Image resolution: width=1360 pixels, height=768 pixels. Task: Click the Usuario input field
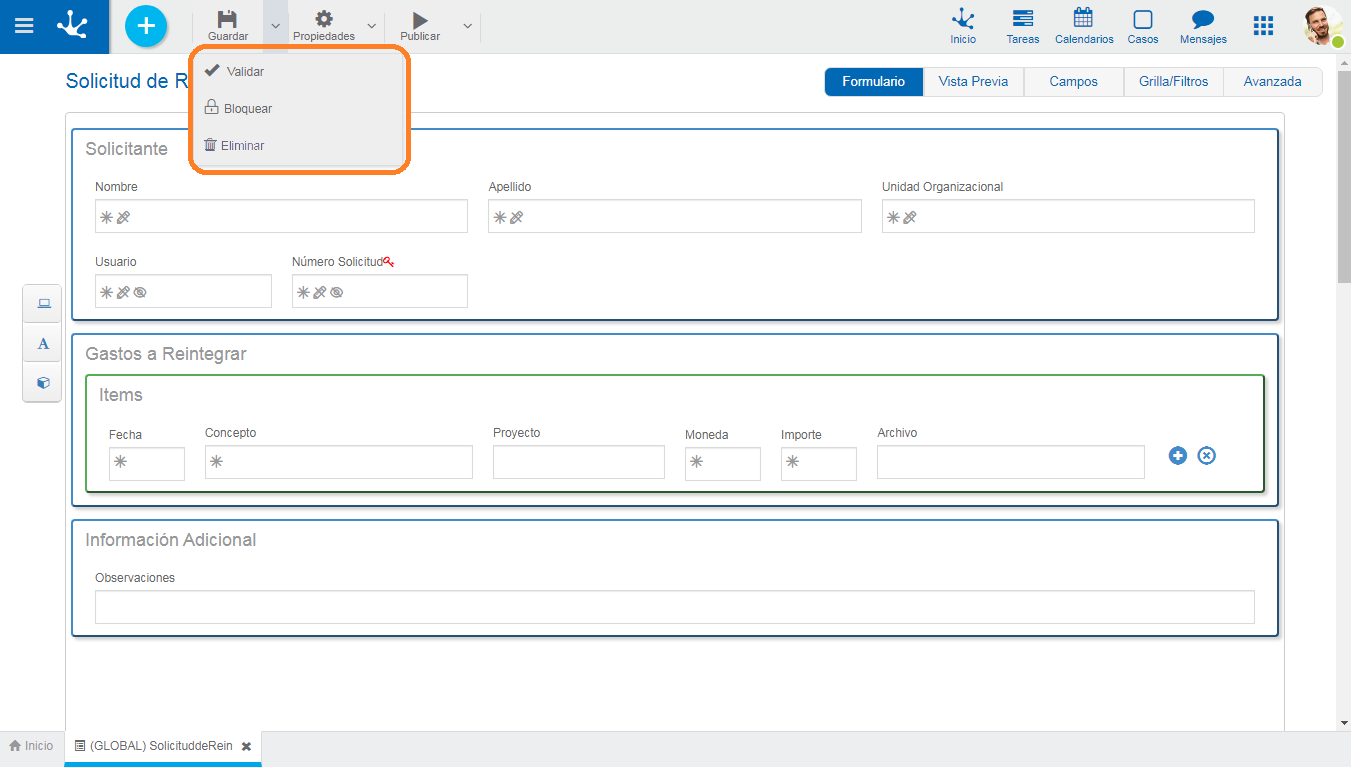pos(183,291)
